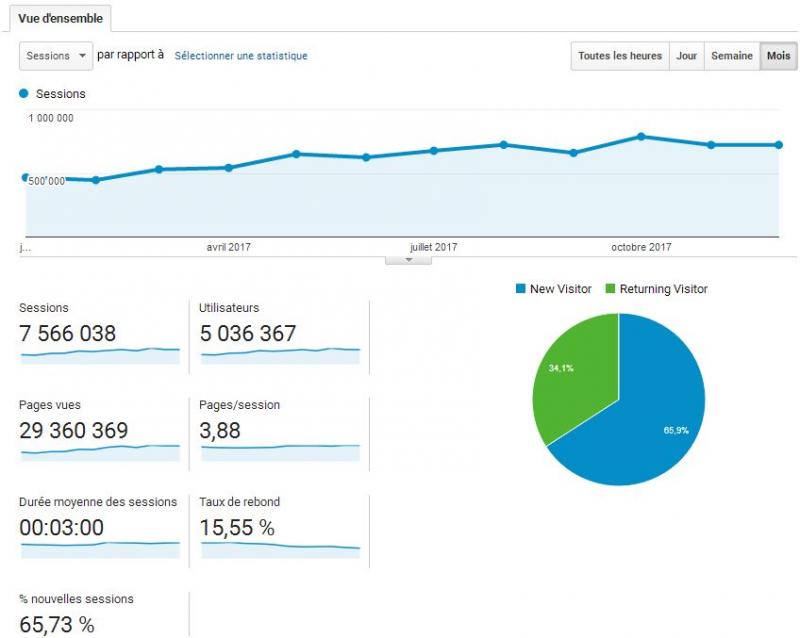Click the Pages vues sparkline

point(100,451)
